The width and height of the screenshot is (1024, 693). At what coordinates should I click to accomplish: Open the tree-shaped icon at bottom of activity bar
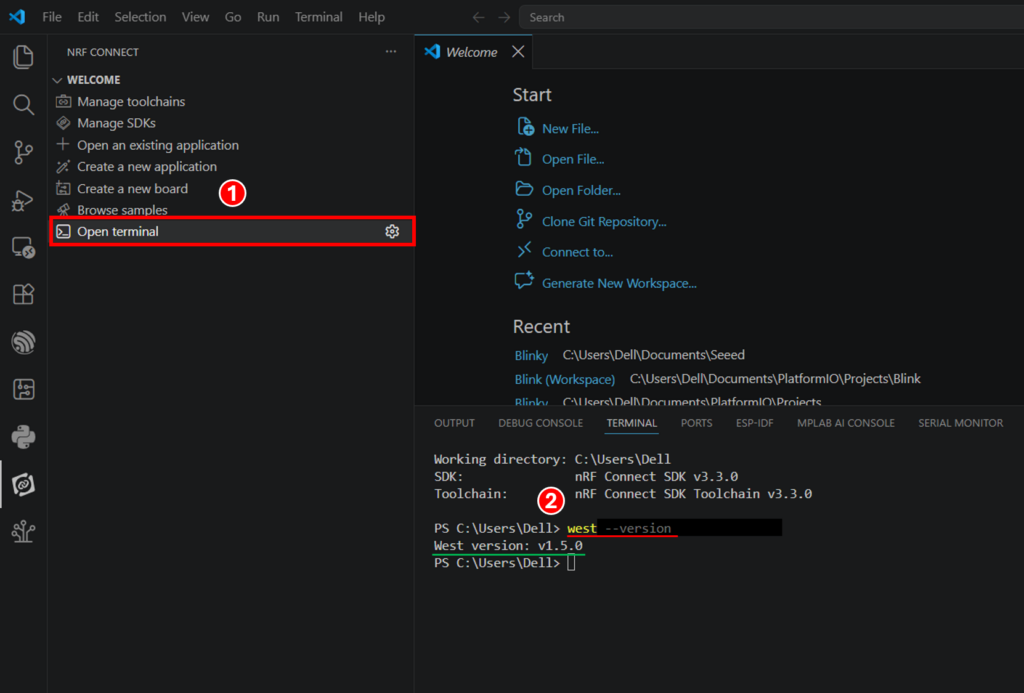pyautogui.click(x=24, y=532)
